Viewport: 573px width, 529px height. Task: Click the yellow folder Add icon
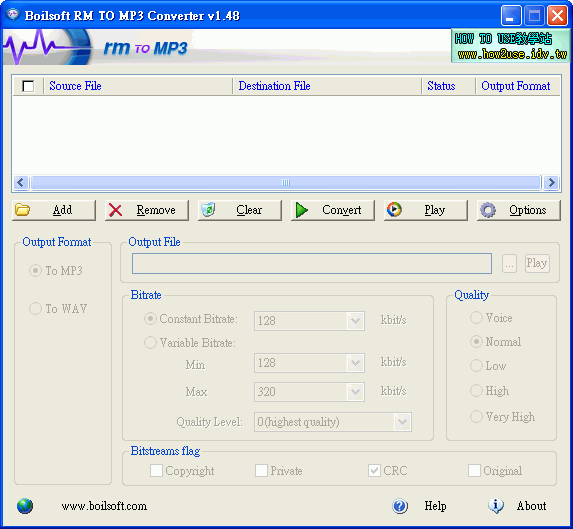point(22,210)
